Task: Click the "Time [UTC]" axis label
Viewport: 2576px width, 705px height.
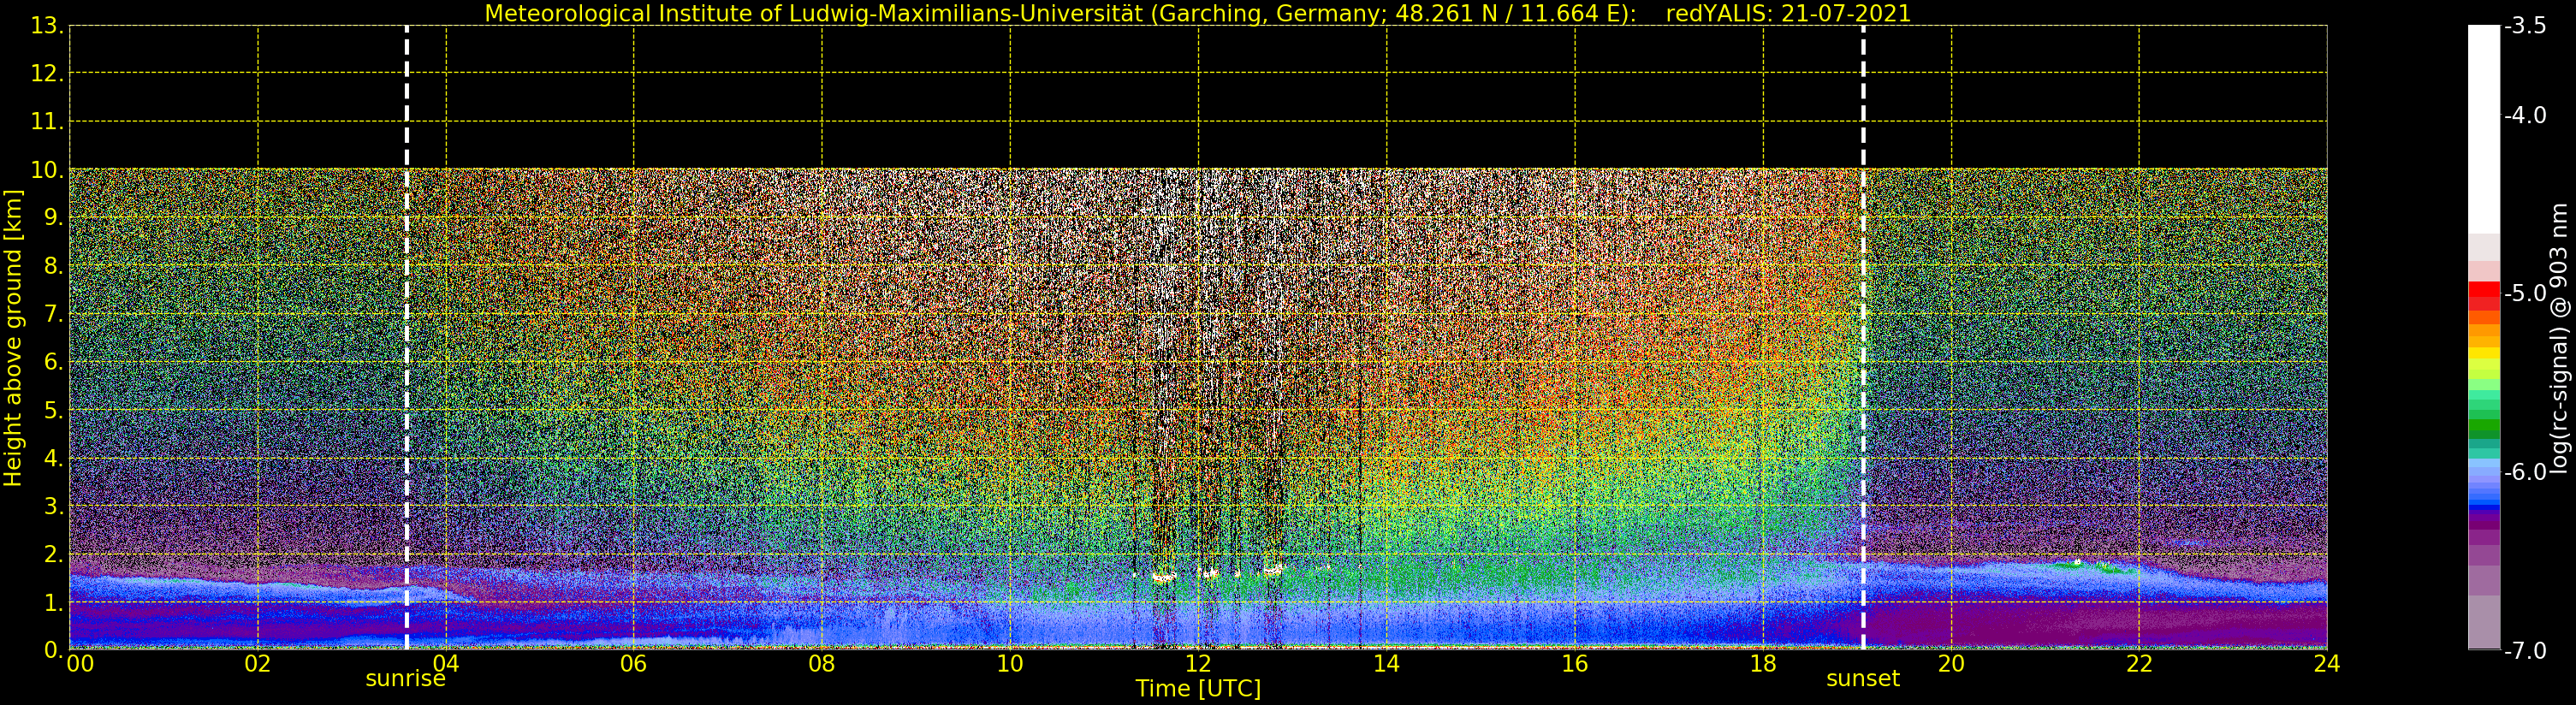Action: (1197, 689)
